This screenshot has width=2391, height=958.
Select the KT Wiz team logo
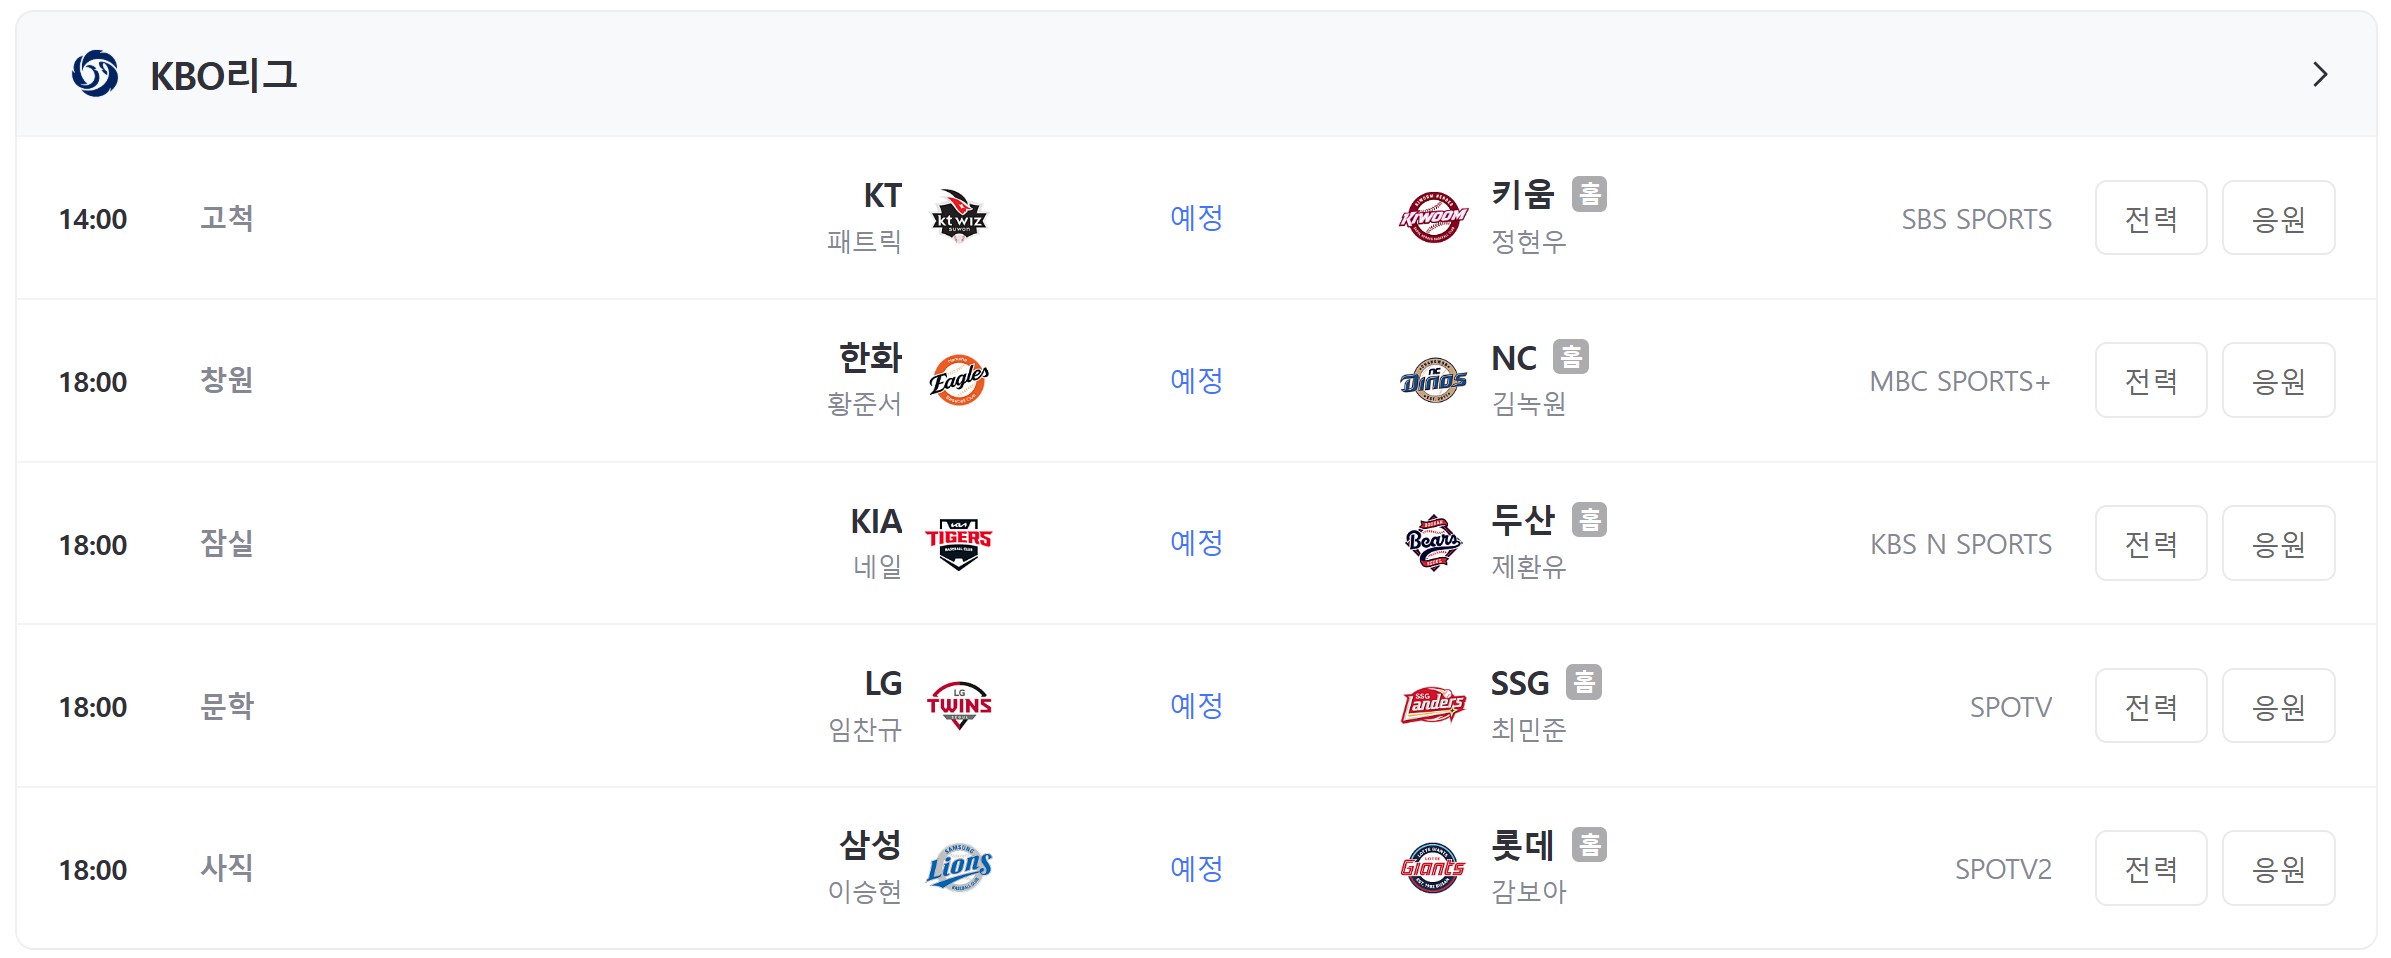959,217
